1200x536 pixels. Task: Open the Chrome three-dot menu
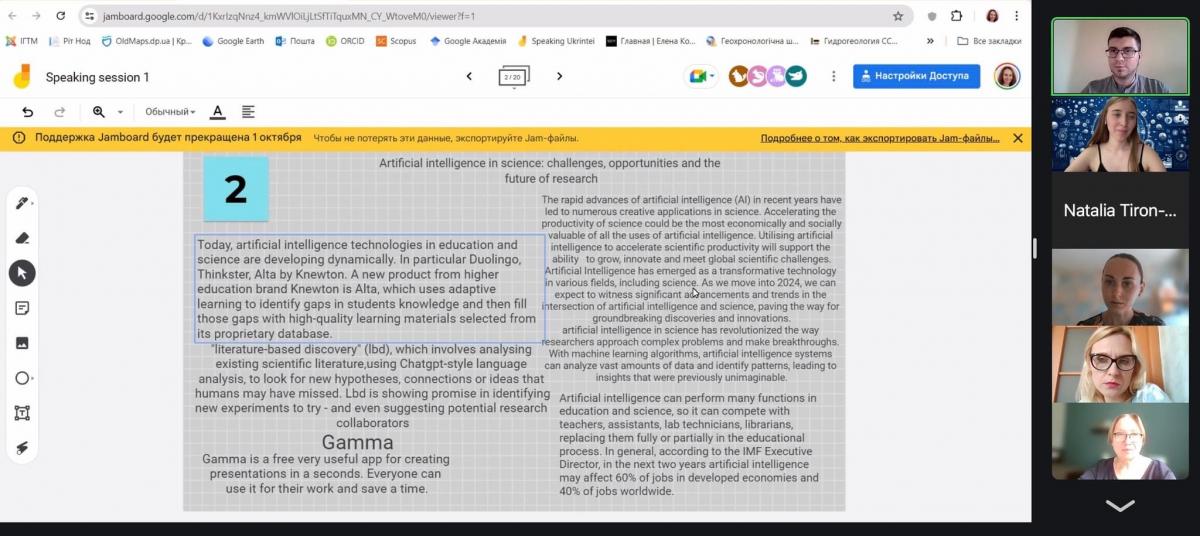(1017, 16)
